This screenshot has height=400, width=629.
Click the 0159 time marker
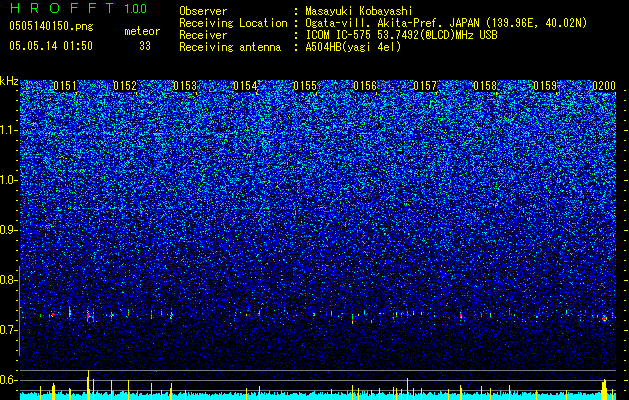click(546, 86)
